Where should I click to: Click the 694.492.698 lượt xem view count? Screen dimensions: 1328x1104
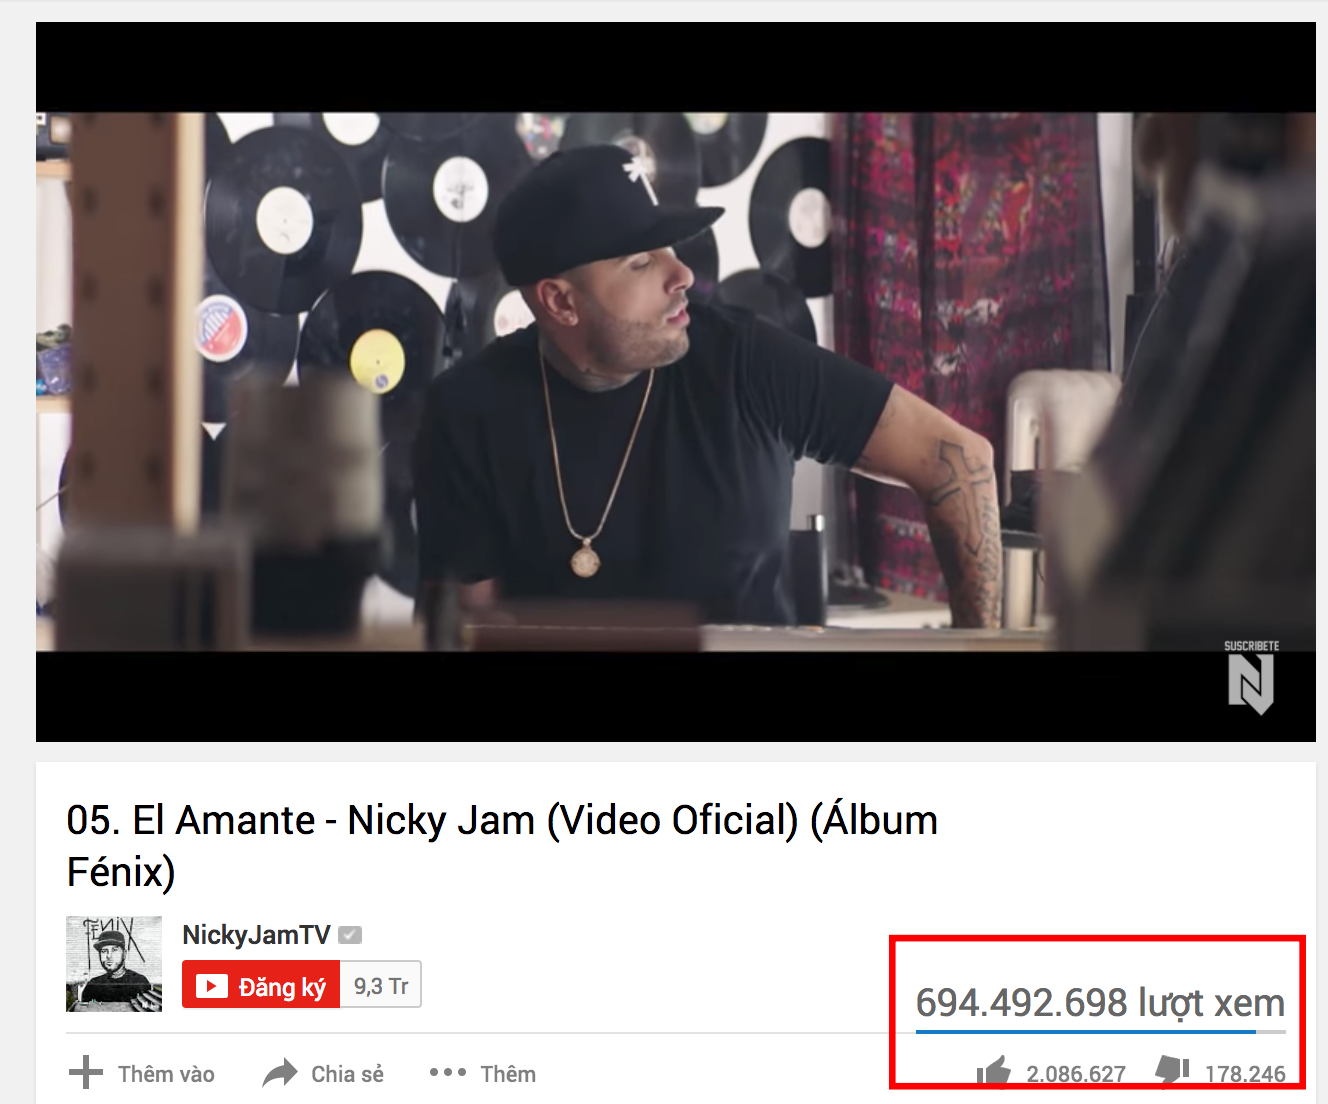coord(1100,1003)
